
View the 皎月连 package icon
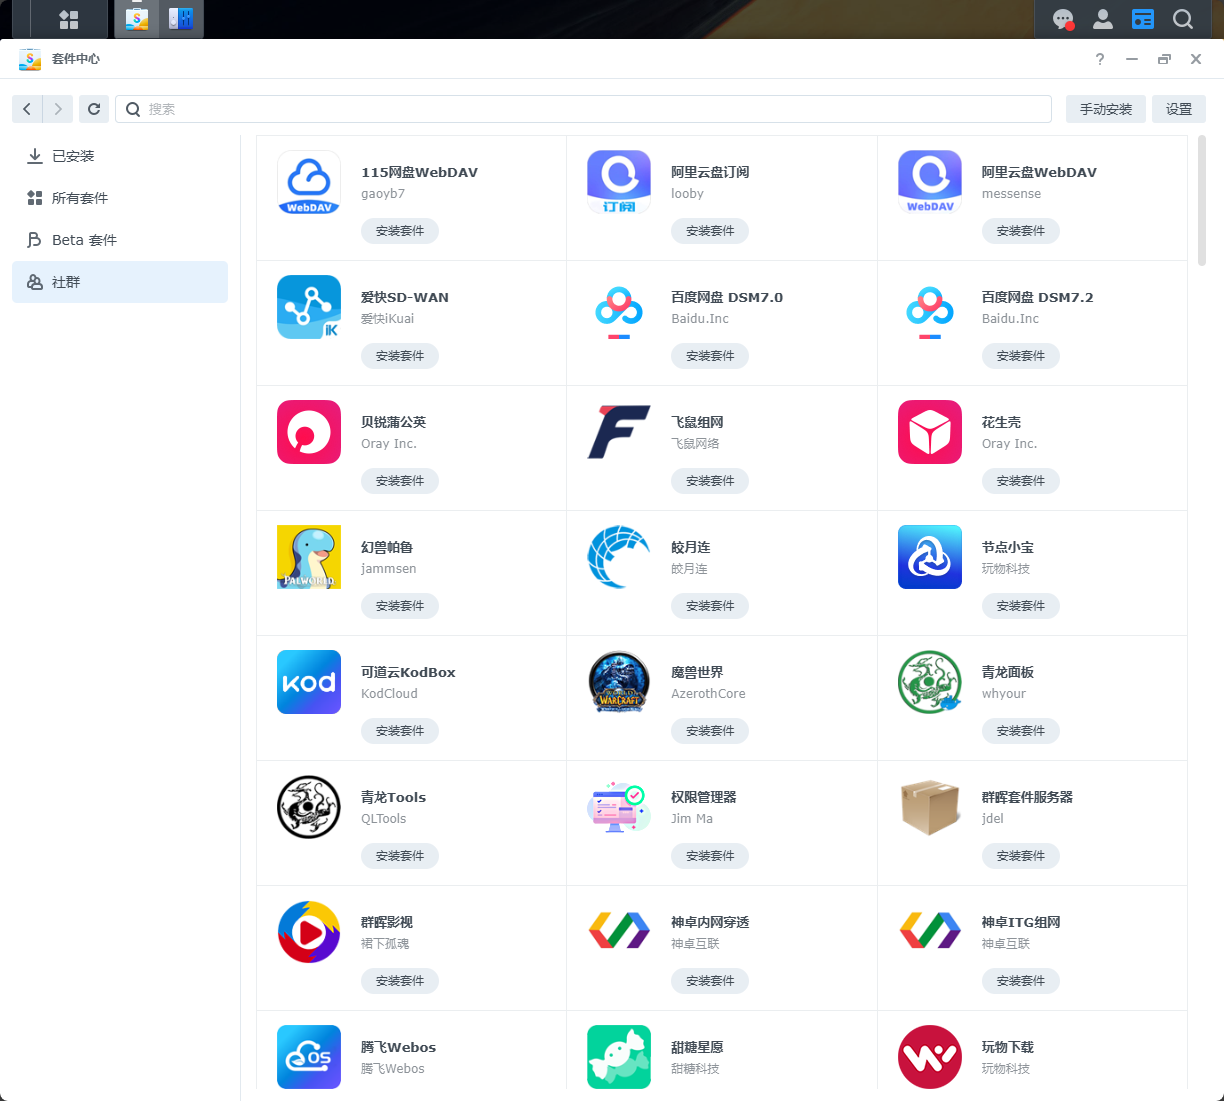[x=619, y=557]
